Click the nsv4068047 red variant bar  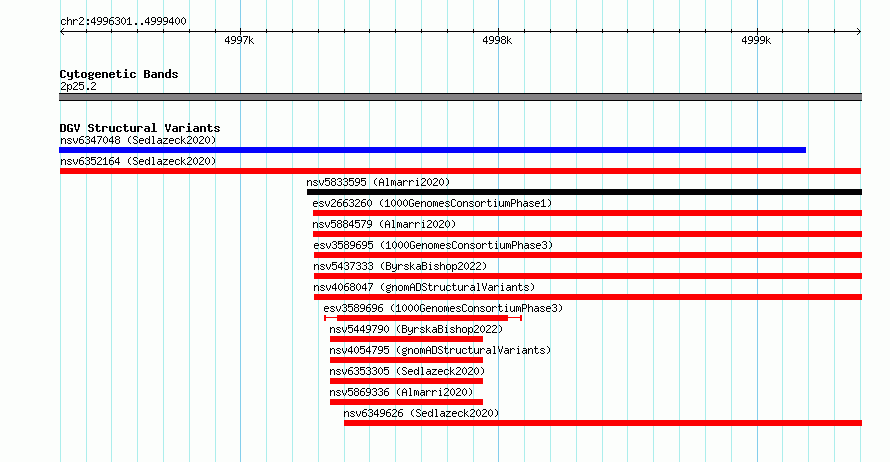587,297
